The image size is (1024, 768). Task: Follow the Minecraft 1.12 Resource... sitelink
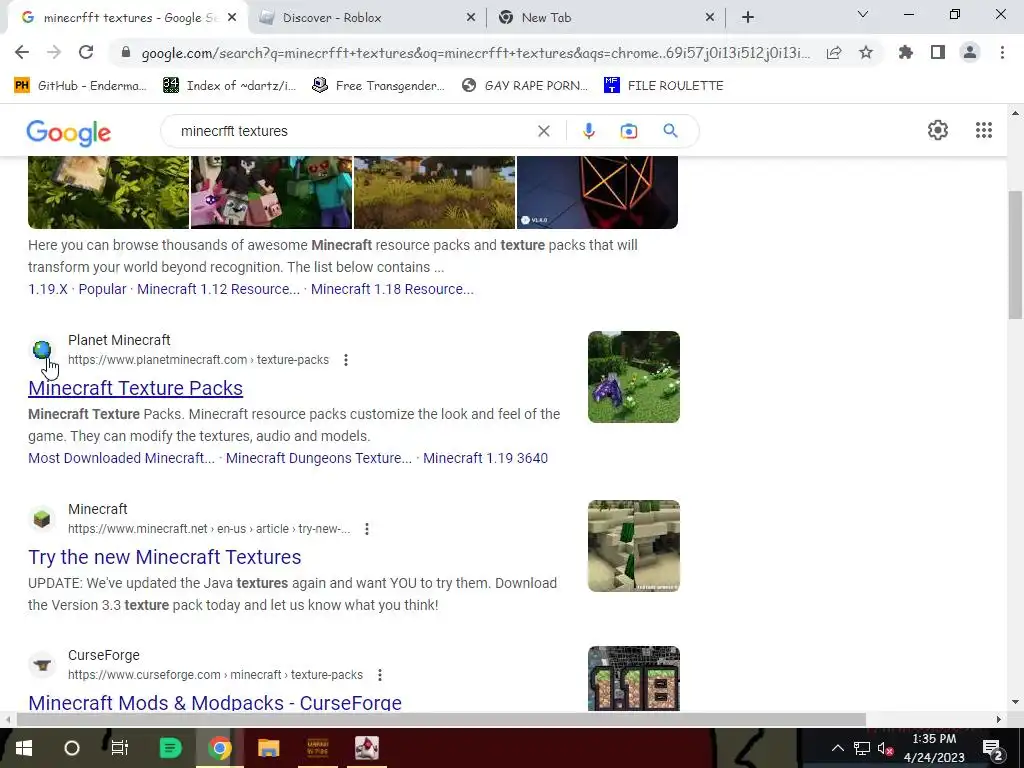coord(218,289)
